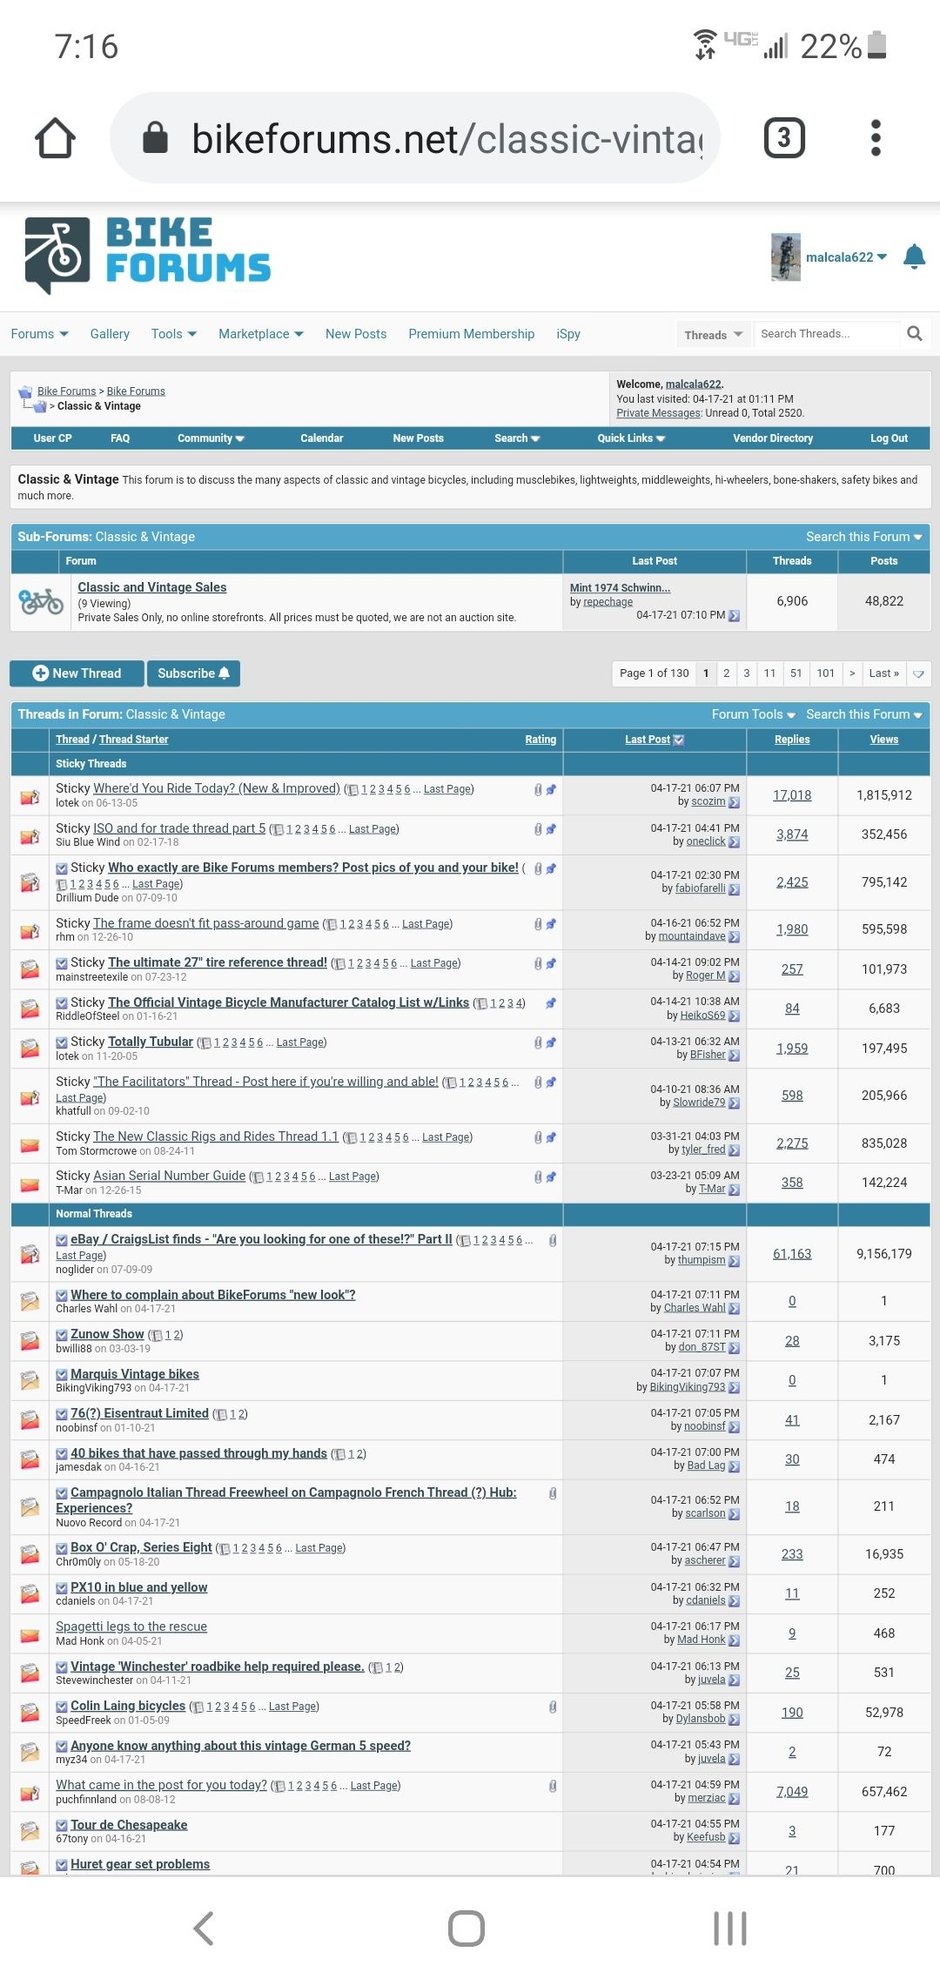Expand the Tools dropdown menu
Viewport: 940px width, 1984px height.
coord(174,334)
